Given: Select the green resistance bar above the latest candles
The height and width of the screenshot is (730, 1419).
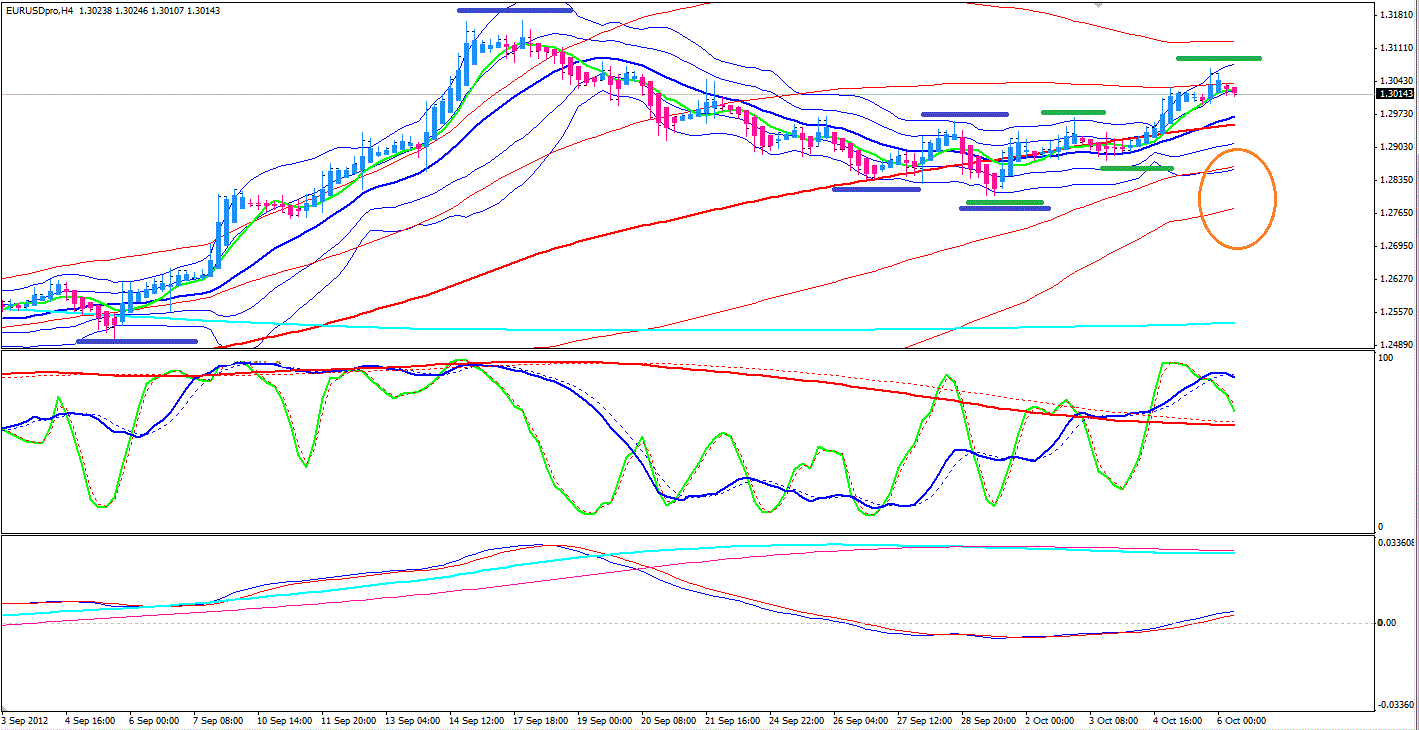Looking at the screenshot, I should pyautogui.click(x=1218, y=58).
